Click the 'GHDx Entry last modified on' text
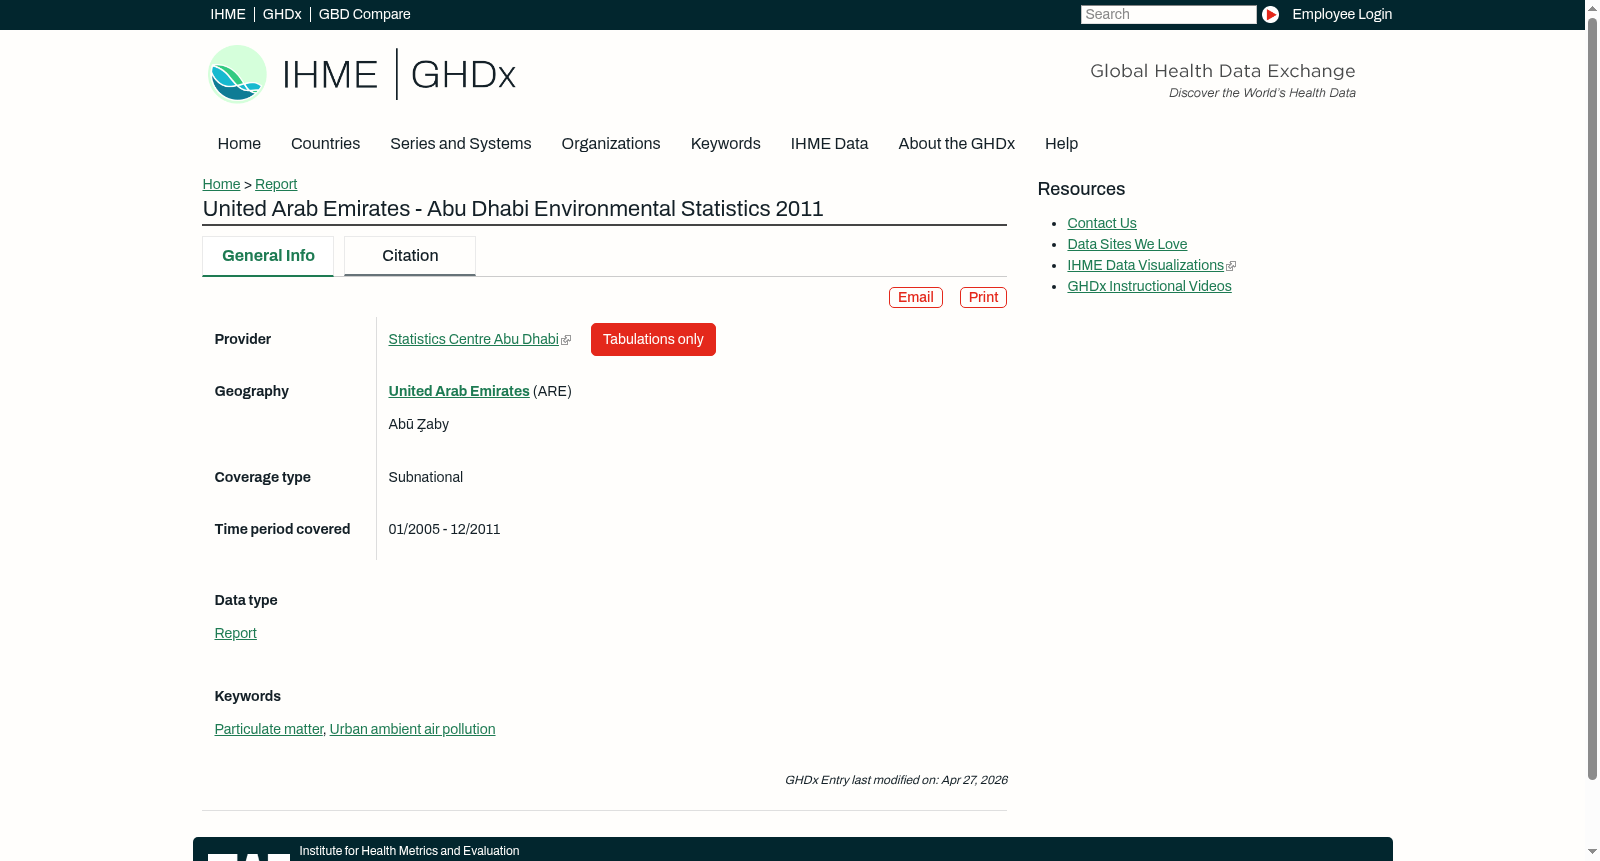 [x=896, y=780]
